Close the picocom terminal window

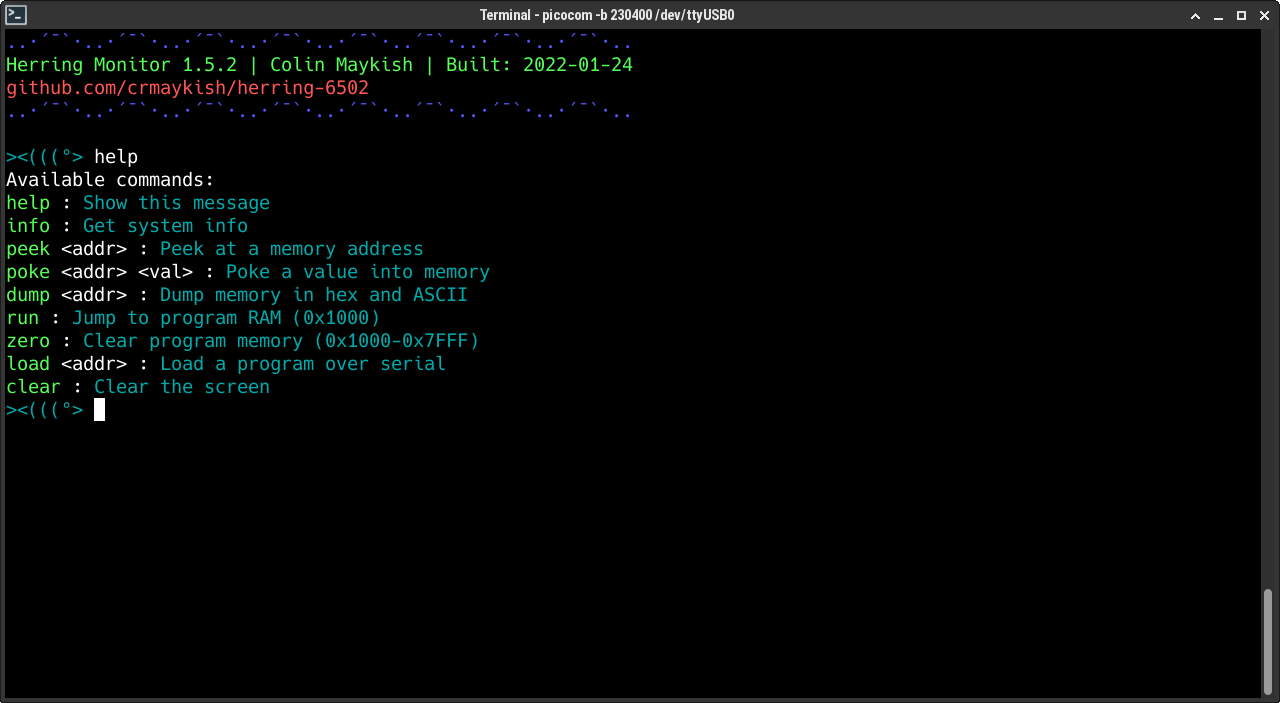pos(1264,15)
